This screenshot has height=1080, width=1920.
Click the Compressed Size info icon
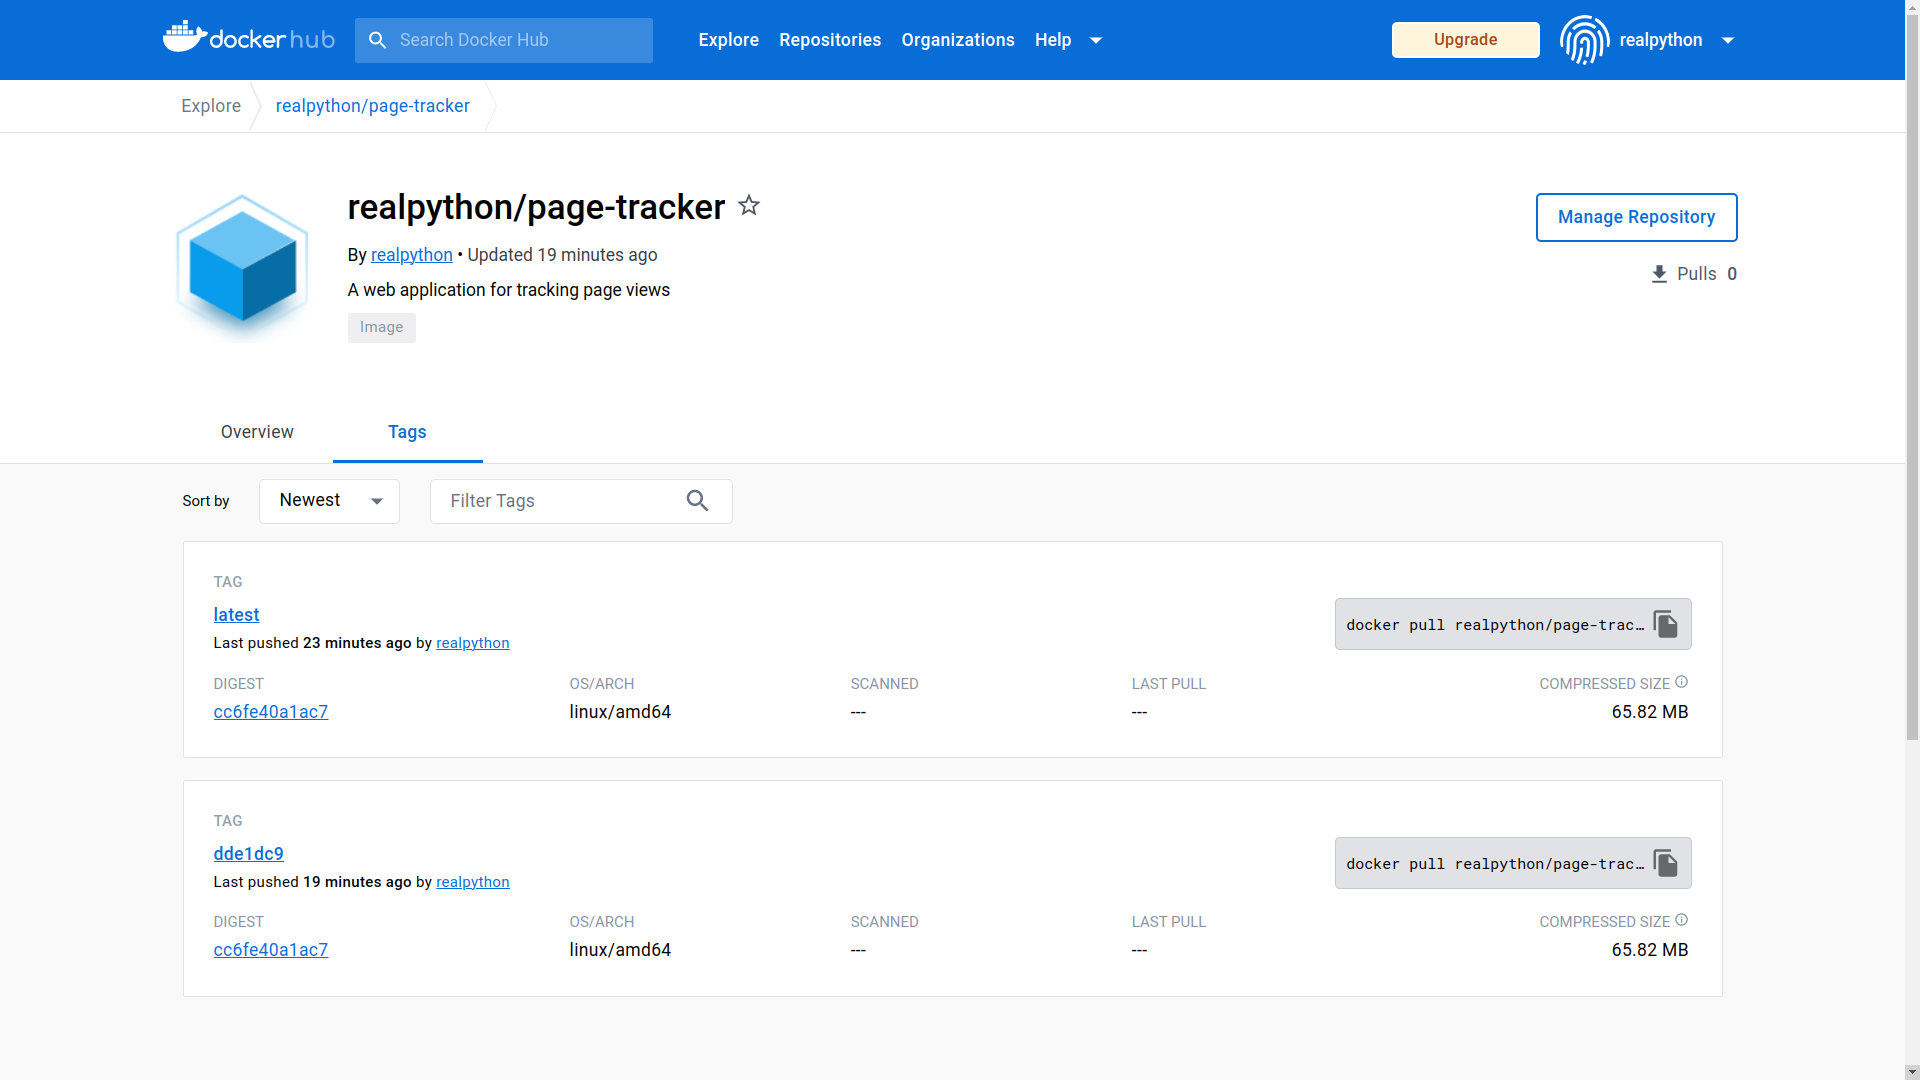1682,681
